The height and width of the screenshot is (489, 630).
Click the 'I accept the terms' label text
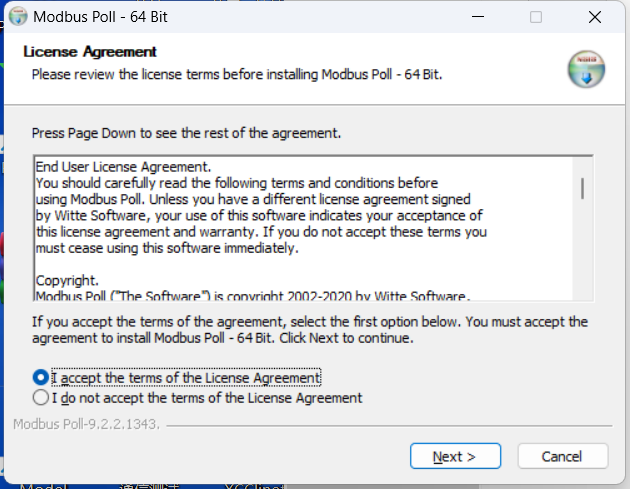click(186, 378)
